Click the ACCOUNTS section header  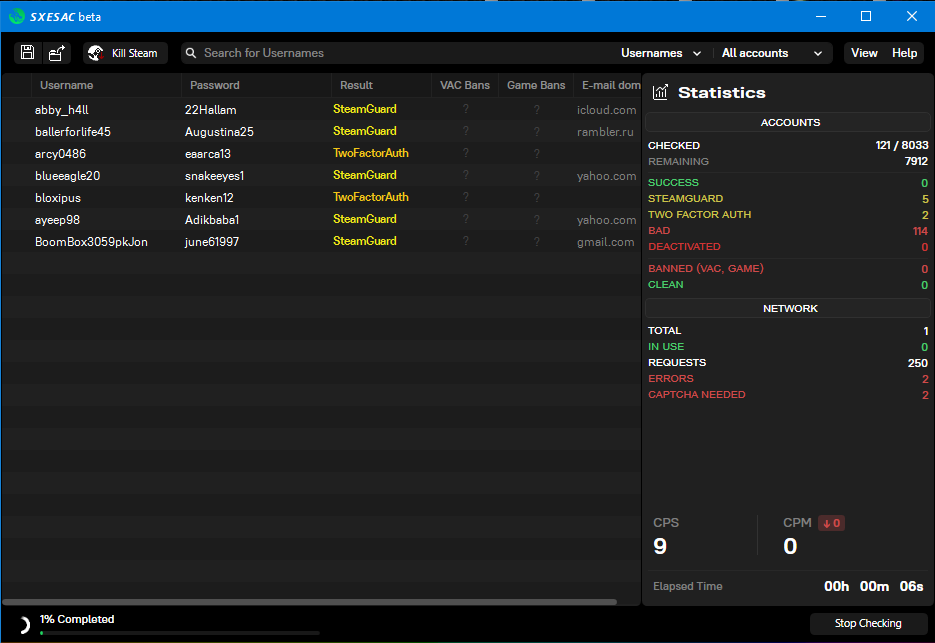click(790, 122)
